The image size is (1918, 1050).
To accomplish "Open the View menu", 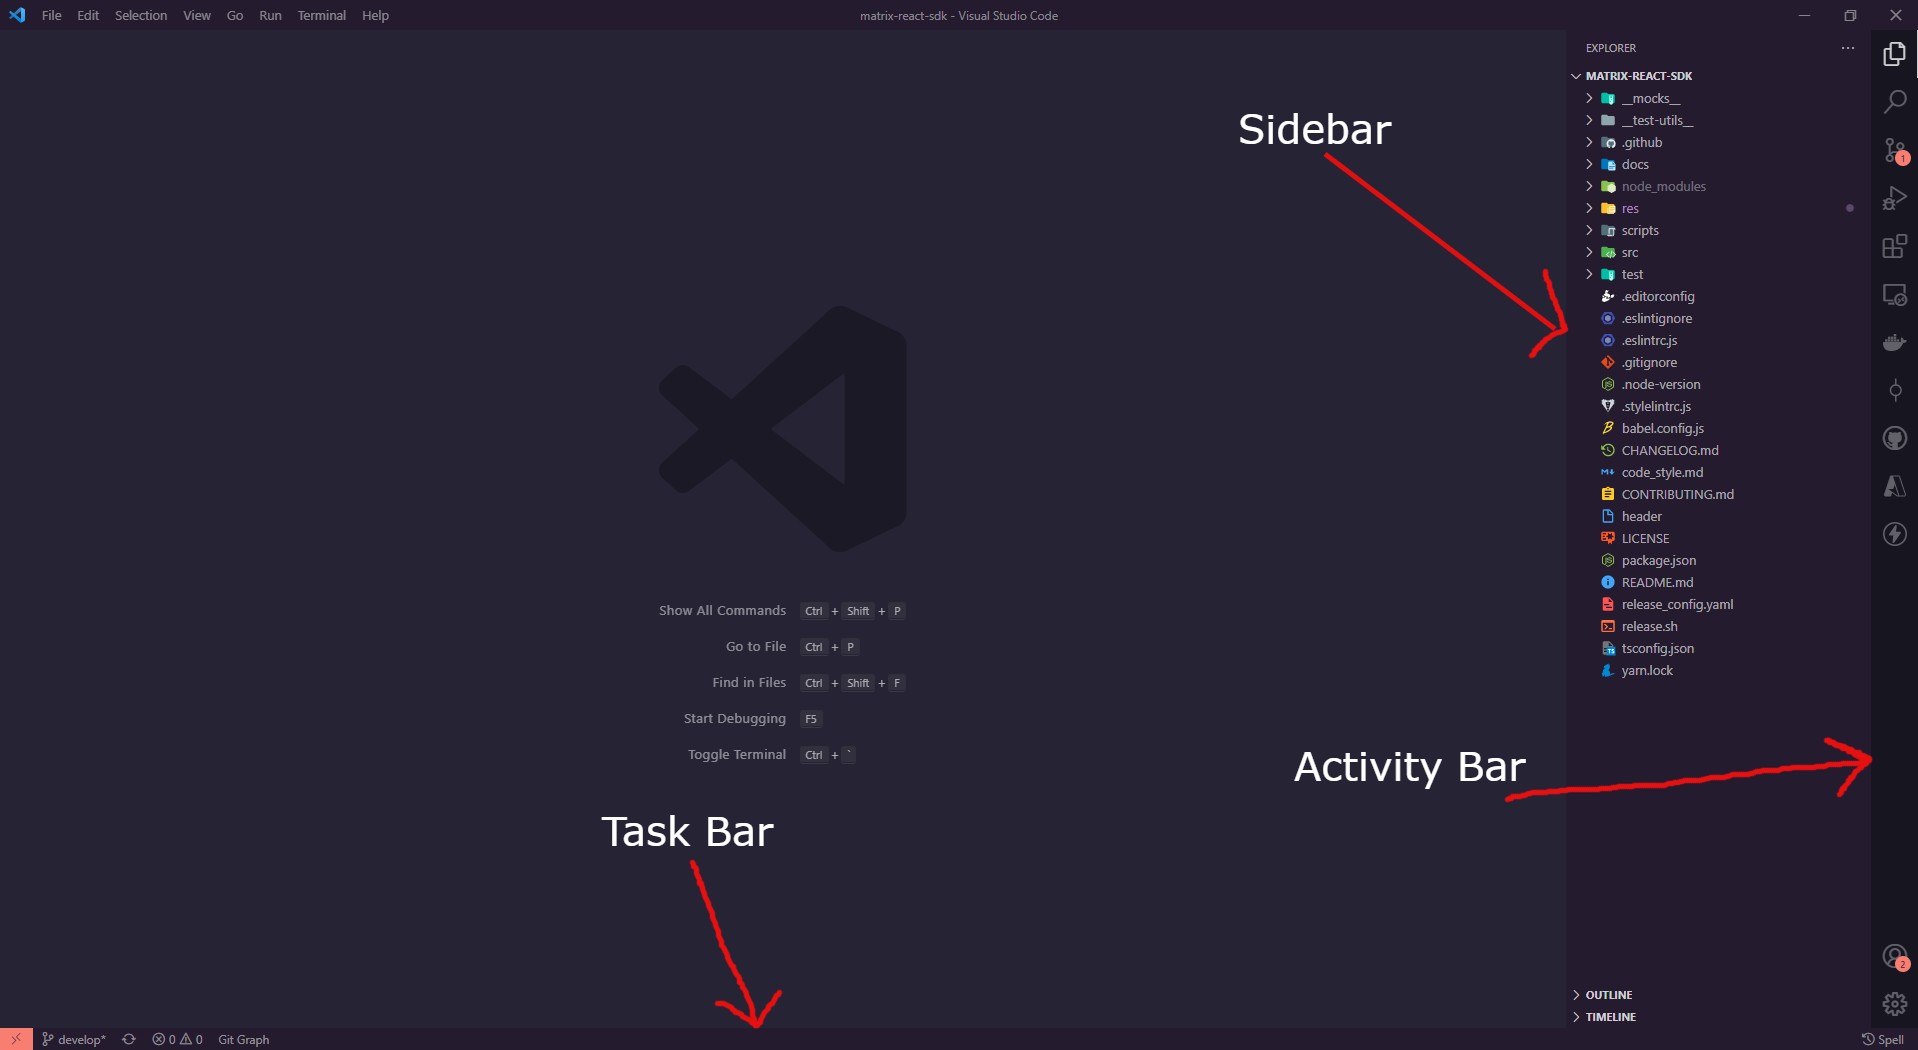I will pos(197,15).
